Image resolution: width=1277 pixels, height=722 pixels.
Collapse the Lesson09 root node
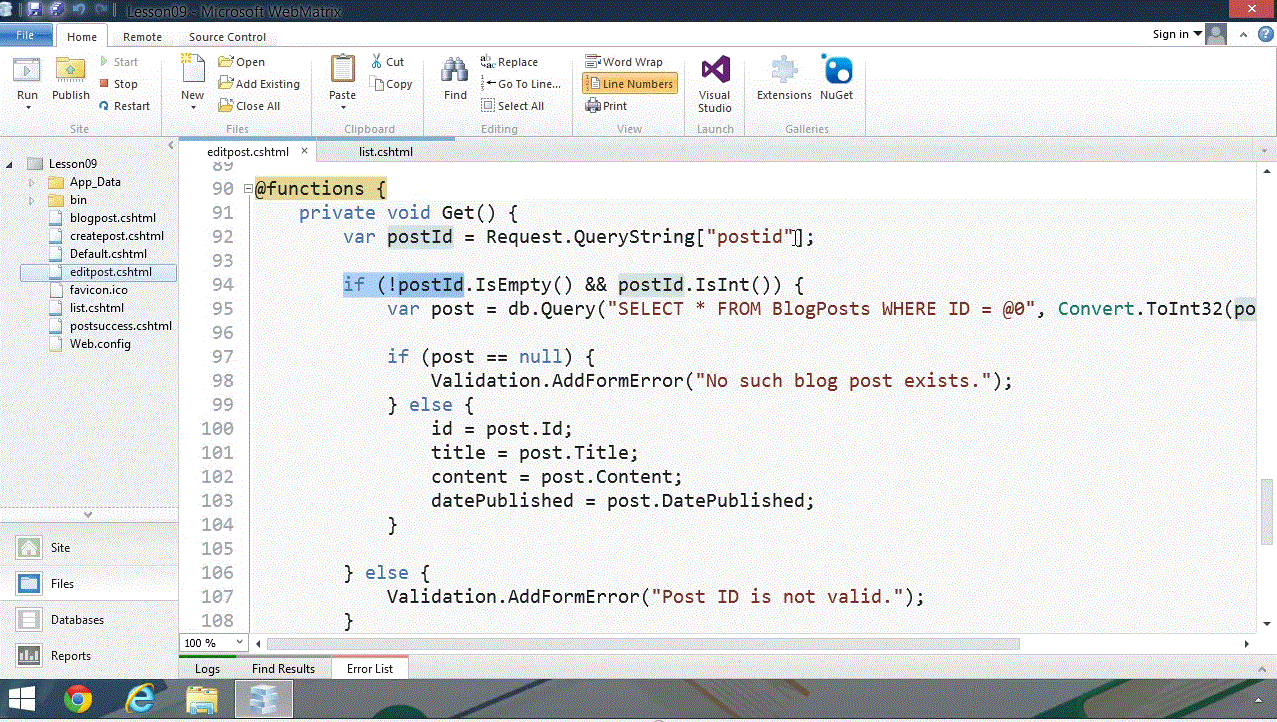[x=11, y=164]
